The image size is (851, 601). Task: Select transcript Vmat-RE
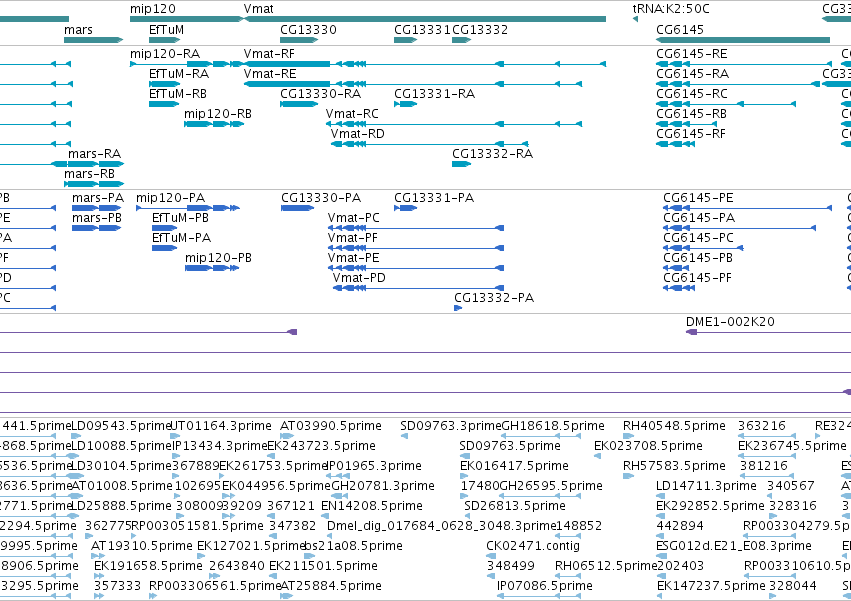270,74
